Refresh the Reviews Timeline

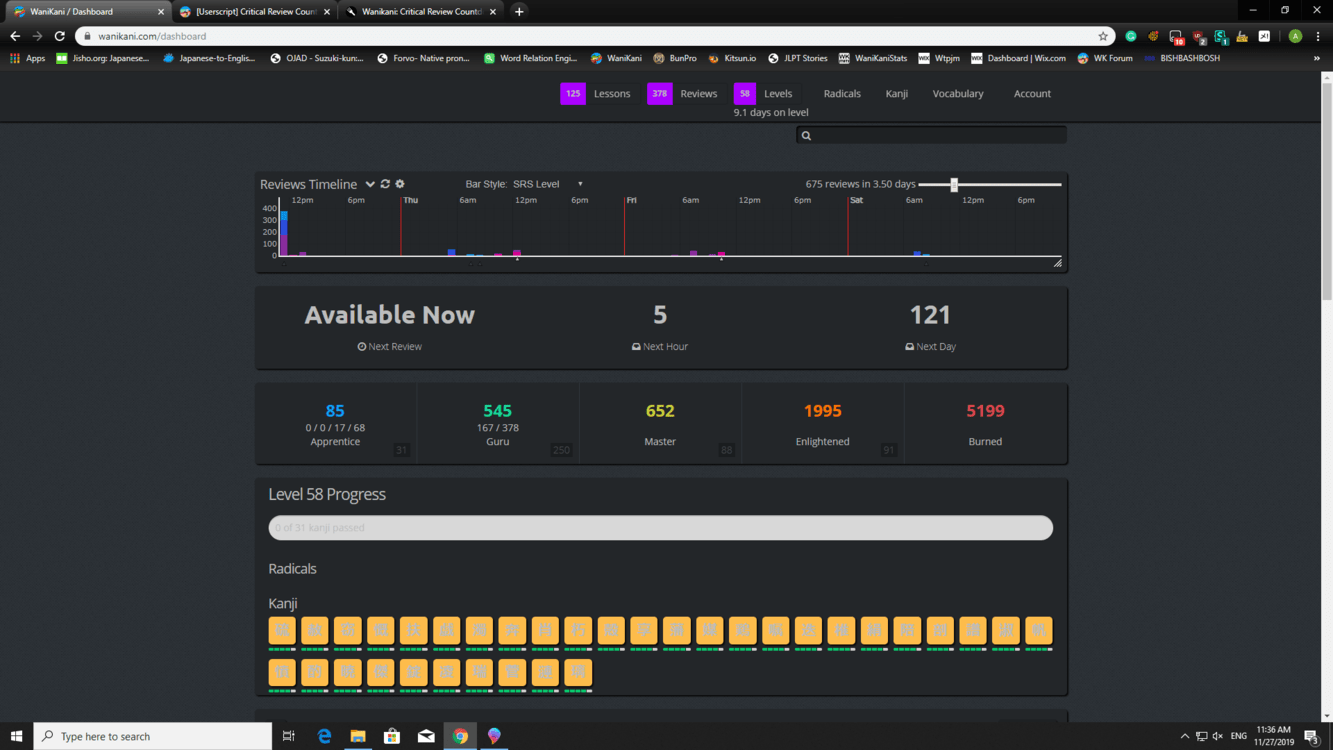[x=385, y=184]
